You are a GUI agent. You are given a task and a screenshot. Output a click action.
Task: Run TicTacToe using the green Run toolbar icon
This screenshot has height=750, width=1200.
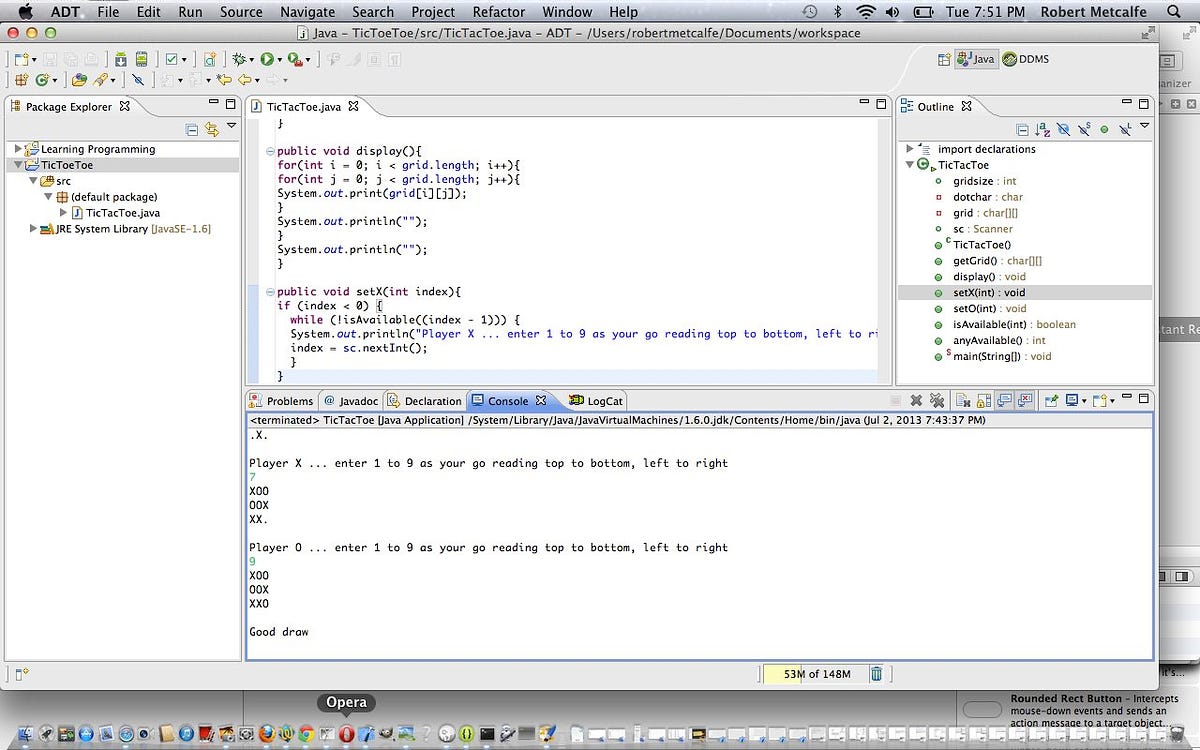[268, 57]
